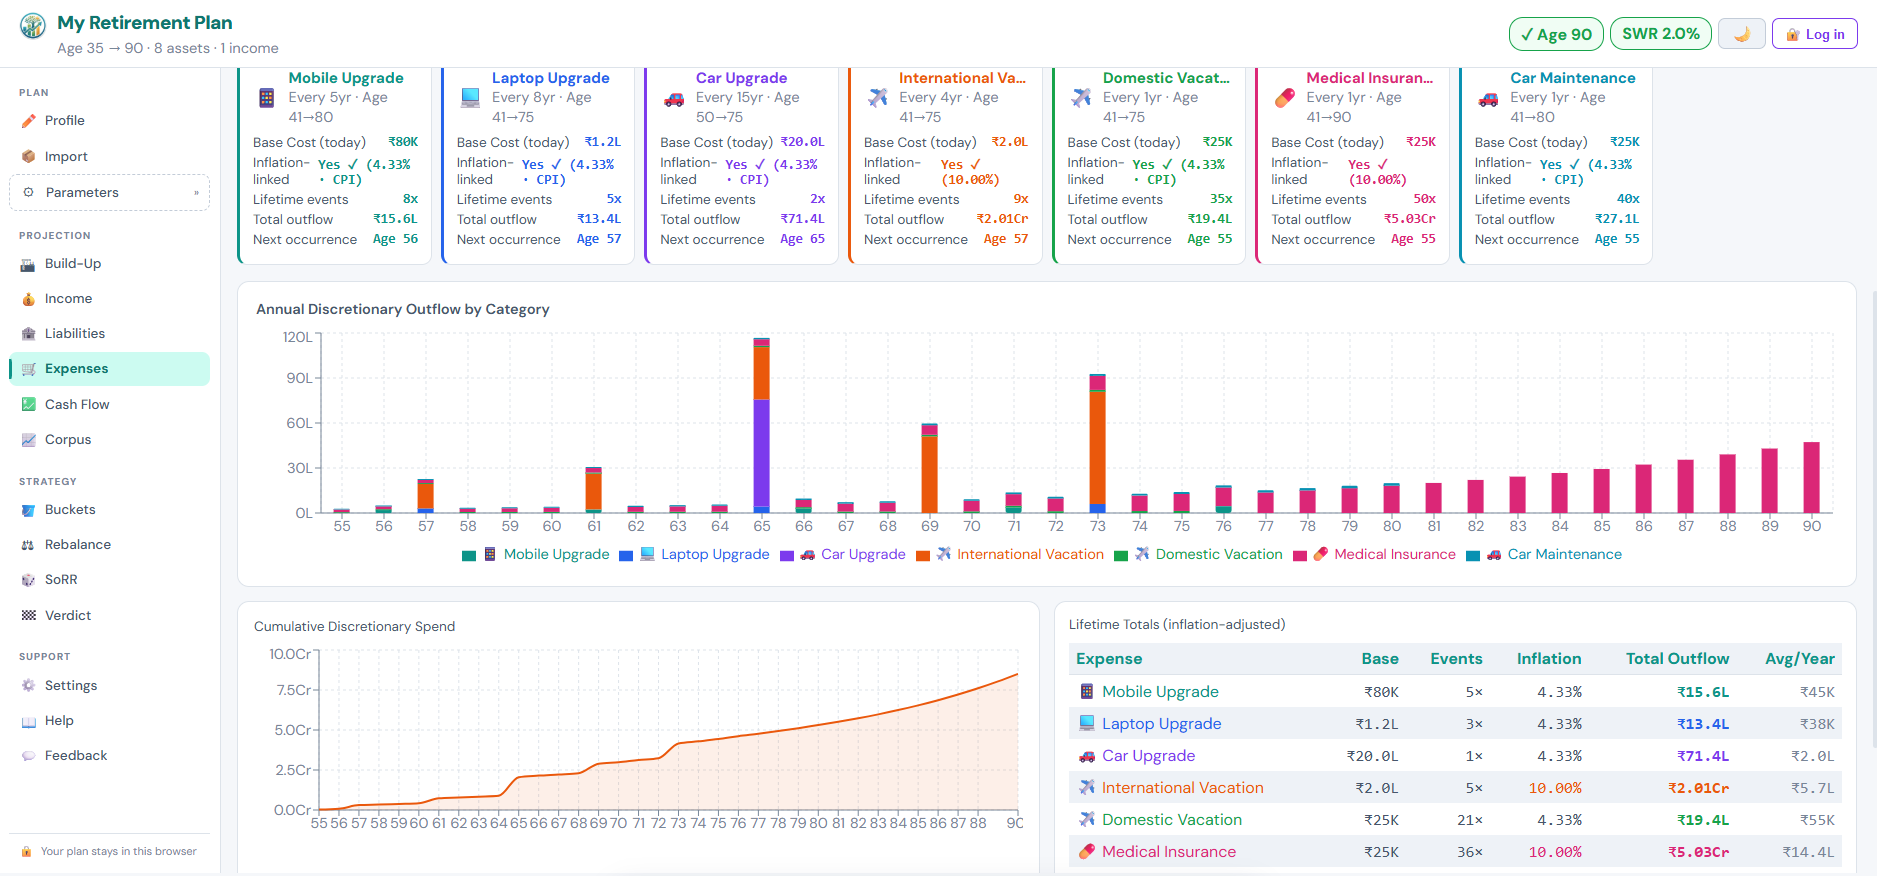Sort table by Total Outflow column header
This screenshot has width=1877, height=876.
point(1677,659)
